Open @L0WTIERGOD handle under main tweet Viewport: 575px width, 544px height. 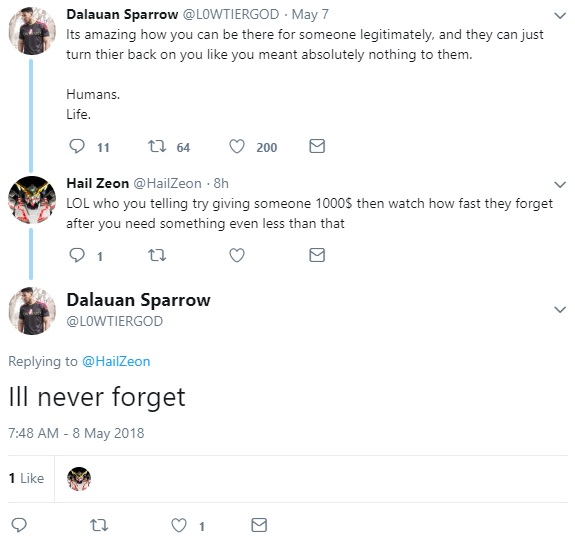[x=114, y=321]
